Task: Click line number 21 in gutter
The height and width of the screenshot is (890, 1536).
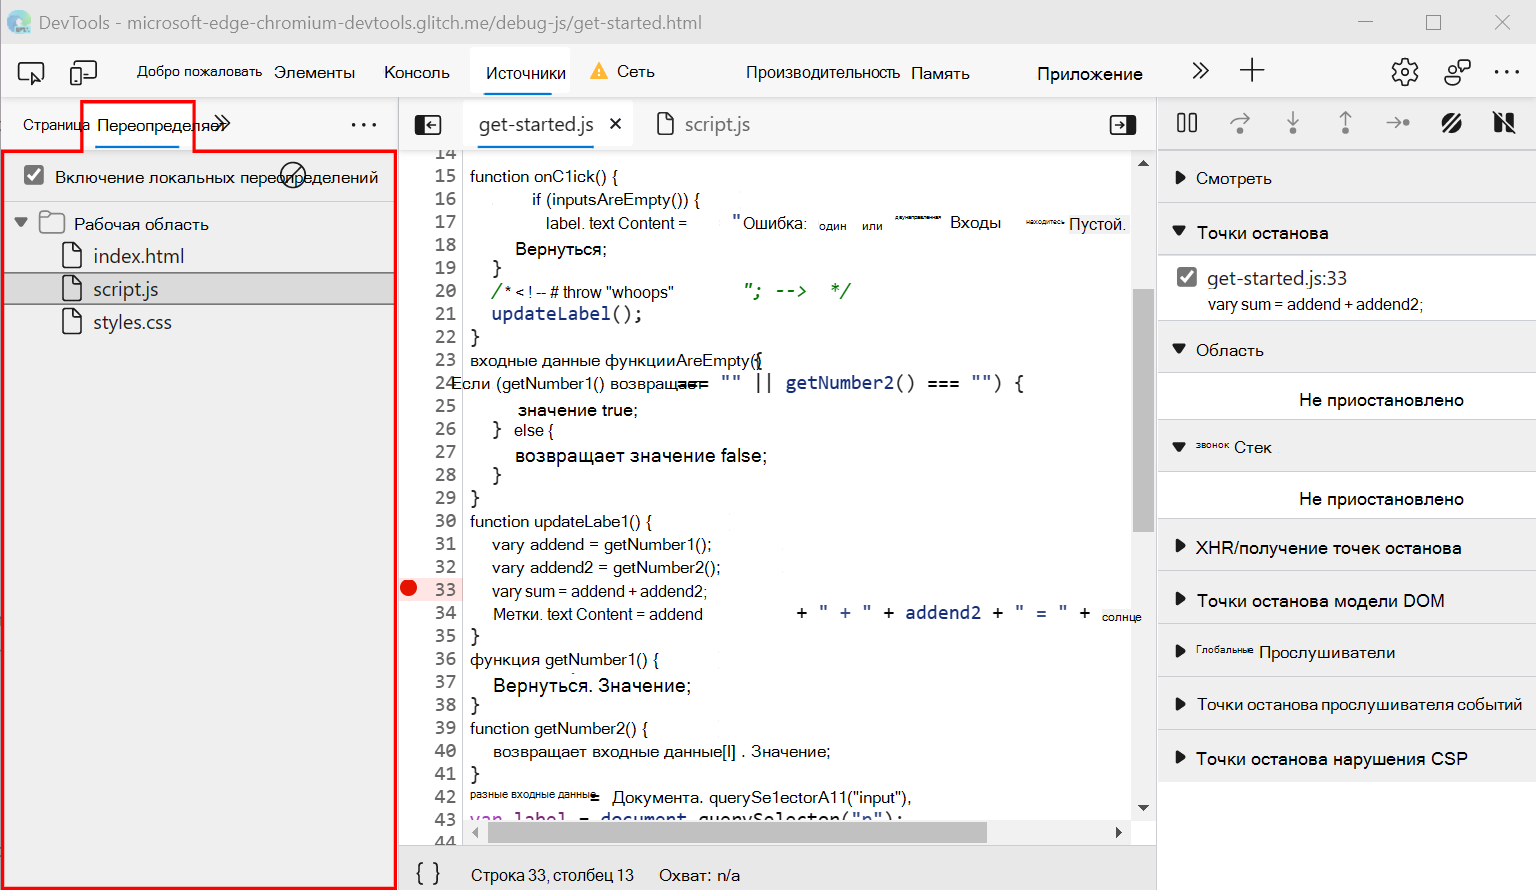Action: (445, 313)
